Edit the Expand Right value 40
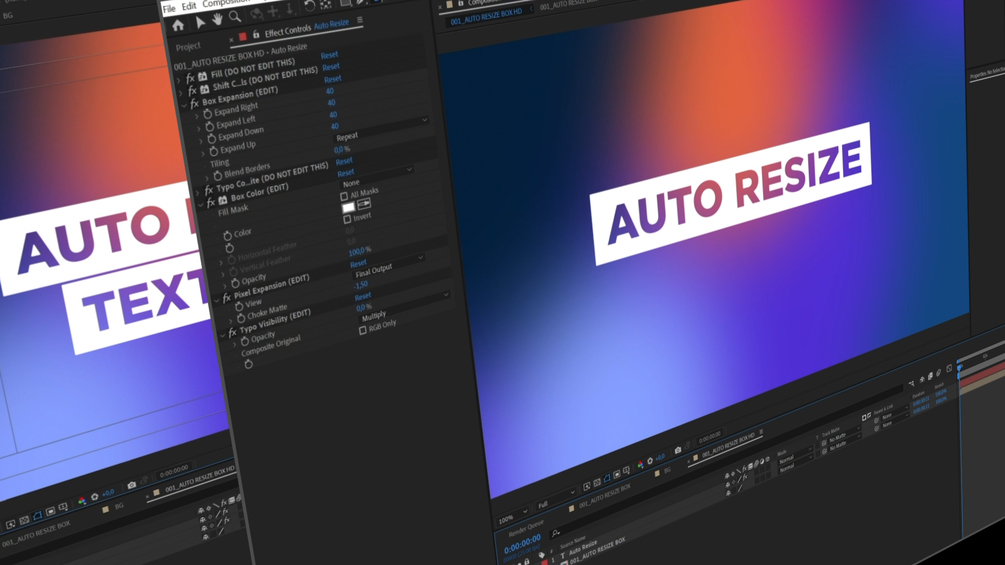Image resolution: width=1005 pixels, height=565 pixels. [329, 91]
